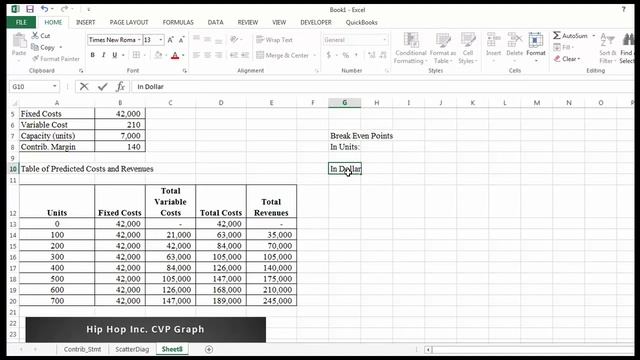This screenshot has width=640, height=360.
Task: Switch to ScatterDiag sheet tab
Action: (x=132, y=349)
